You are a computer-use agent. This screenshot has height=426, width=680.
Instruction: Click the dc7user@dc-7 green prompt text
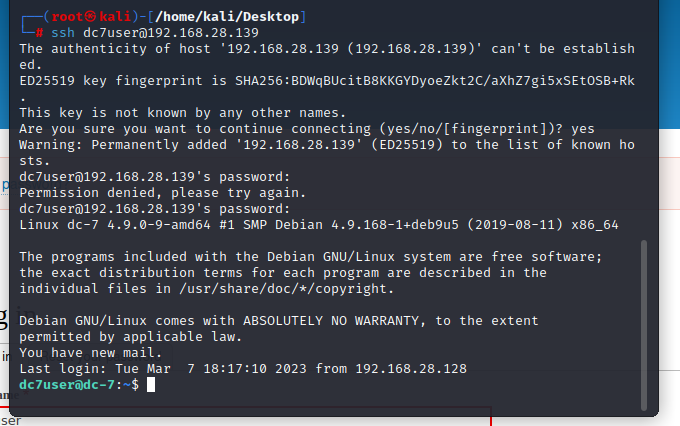[67, 385]
